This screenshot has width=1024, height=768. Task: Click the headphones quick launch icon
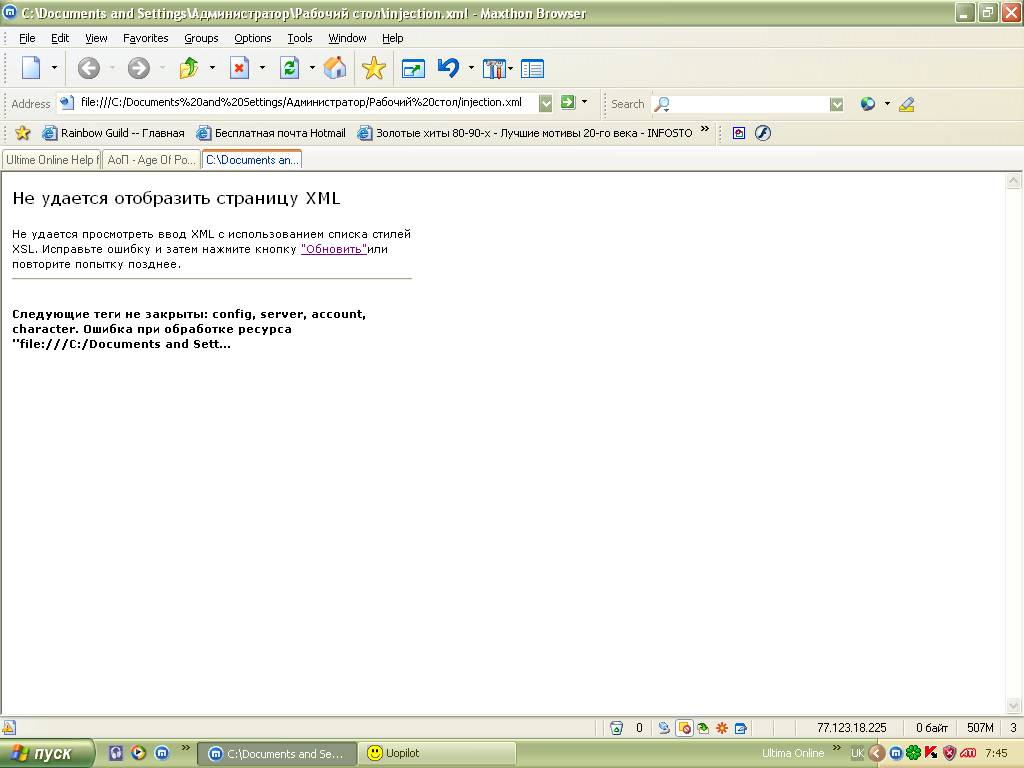(116, 753)
